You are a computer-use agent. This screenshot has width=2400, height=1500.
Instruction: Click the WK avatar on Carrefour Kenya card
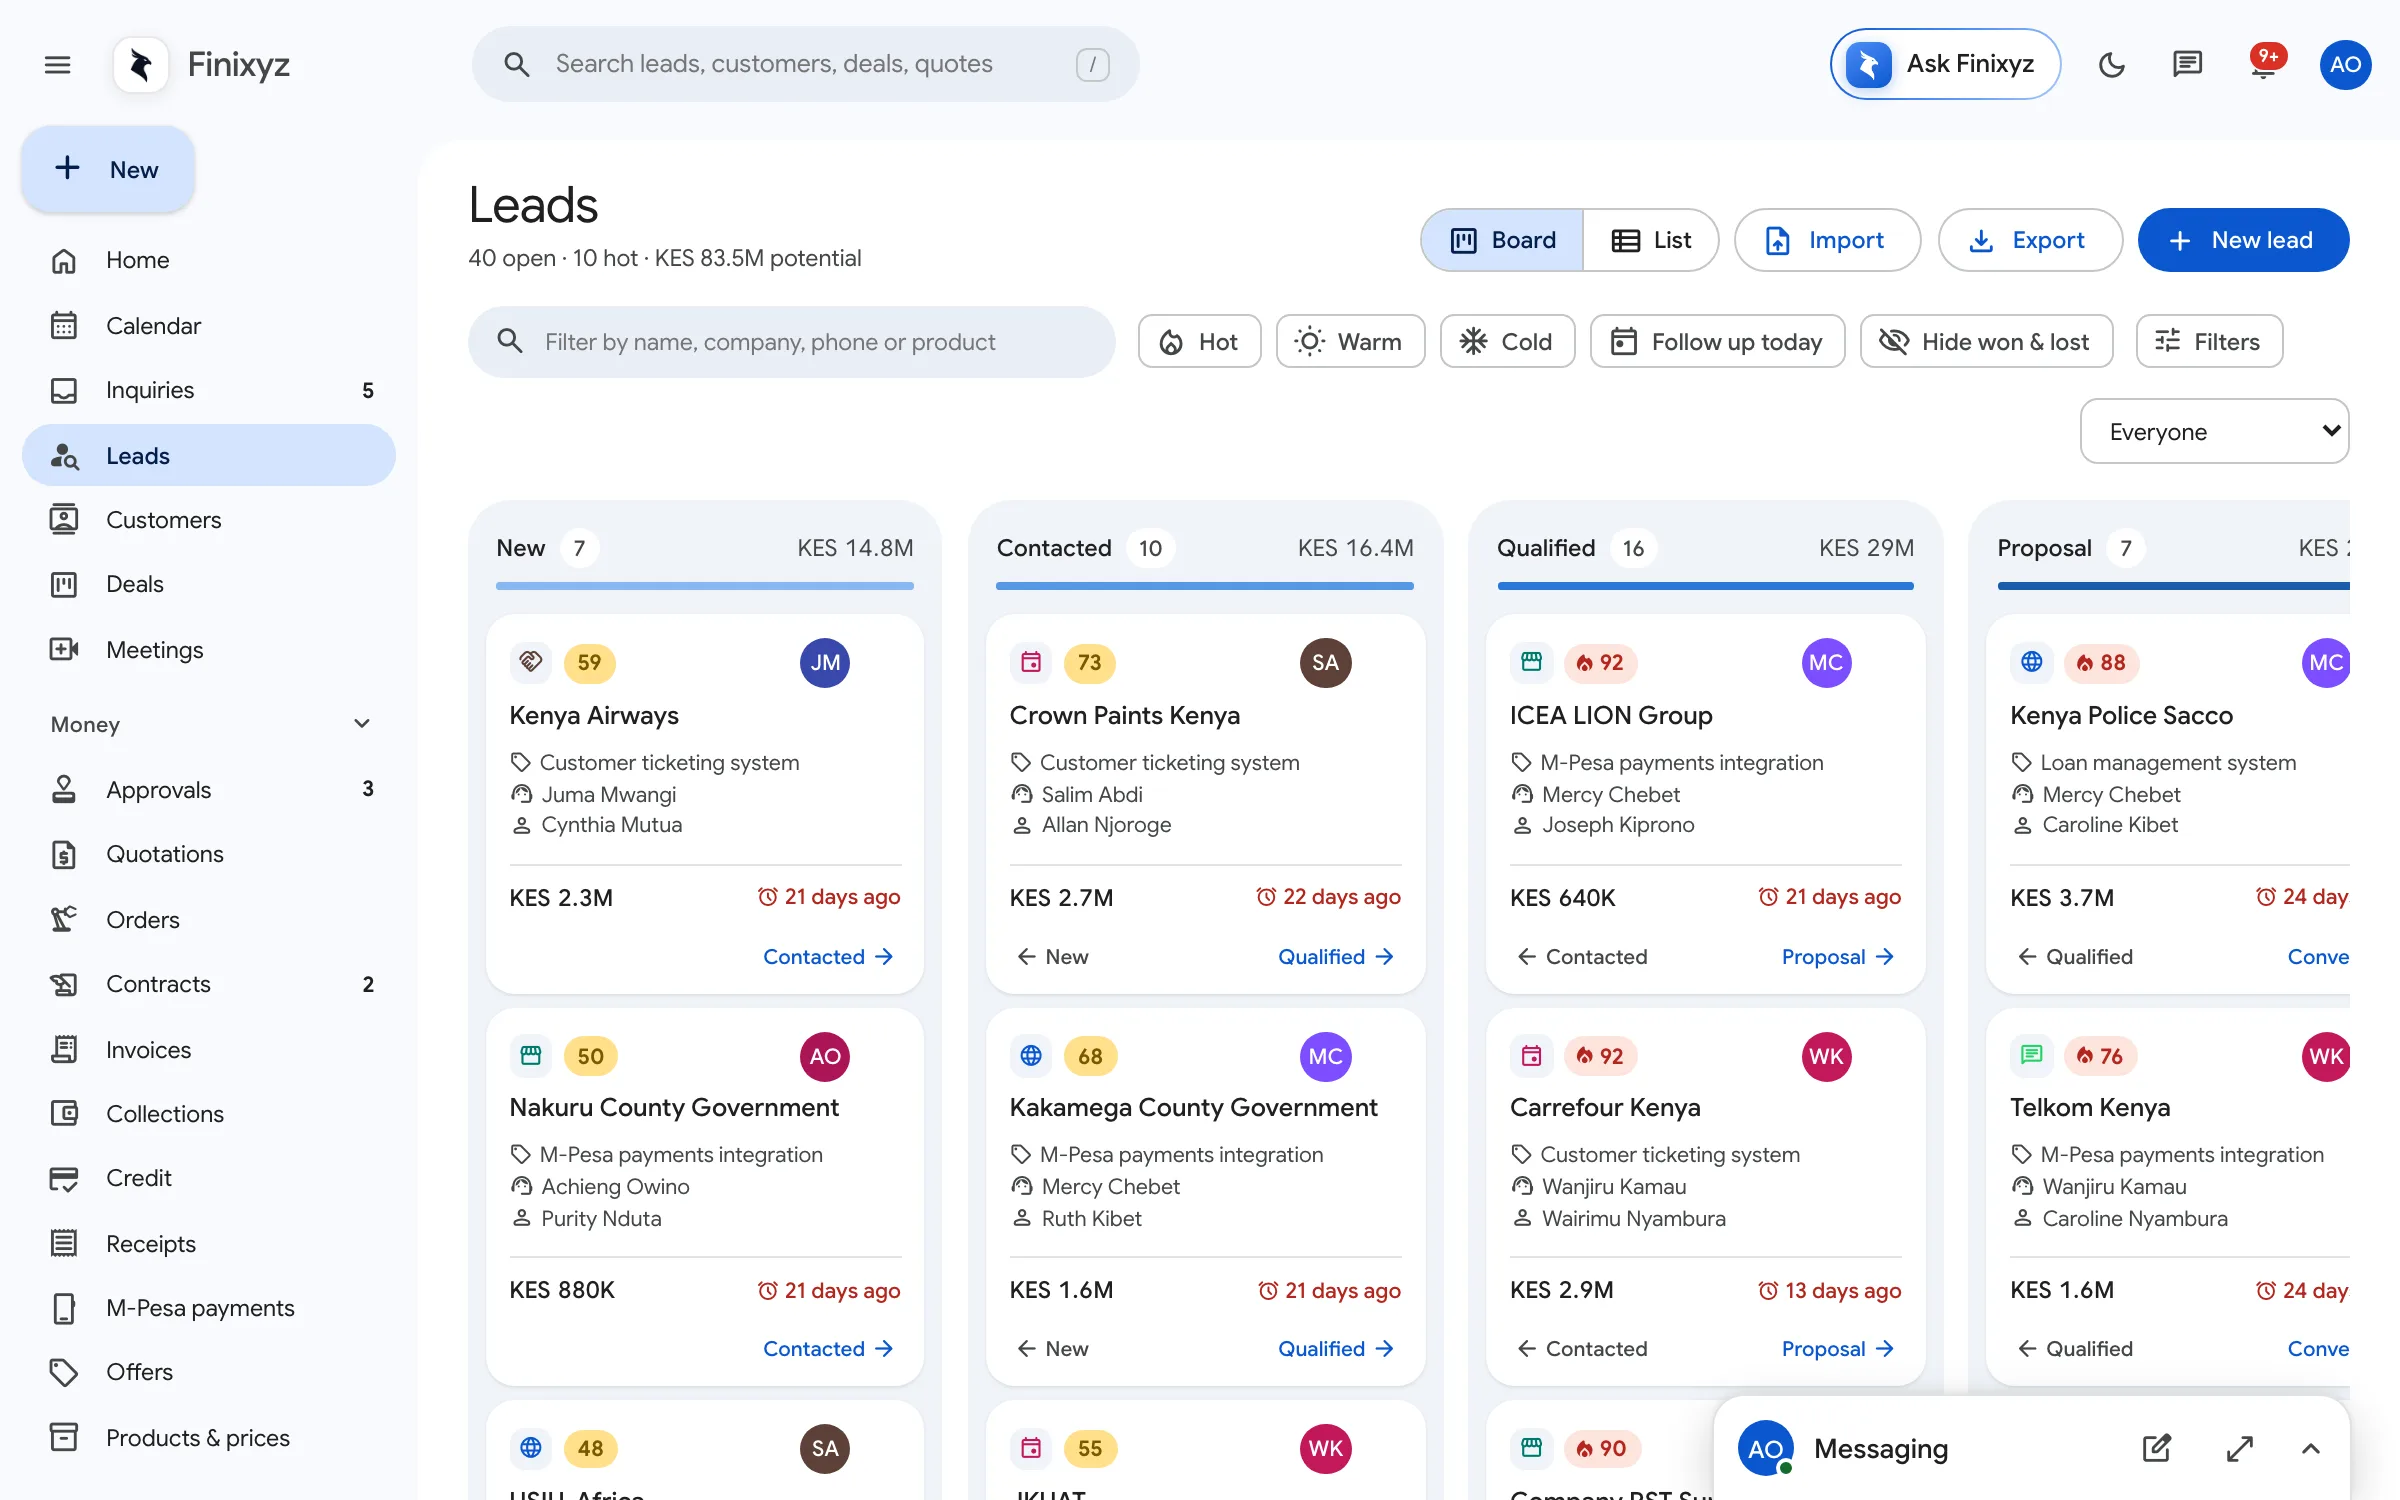pyautogui.click(x=1826, y=1056)
